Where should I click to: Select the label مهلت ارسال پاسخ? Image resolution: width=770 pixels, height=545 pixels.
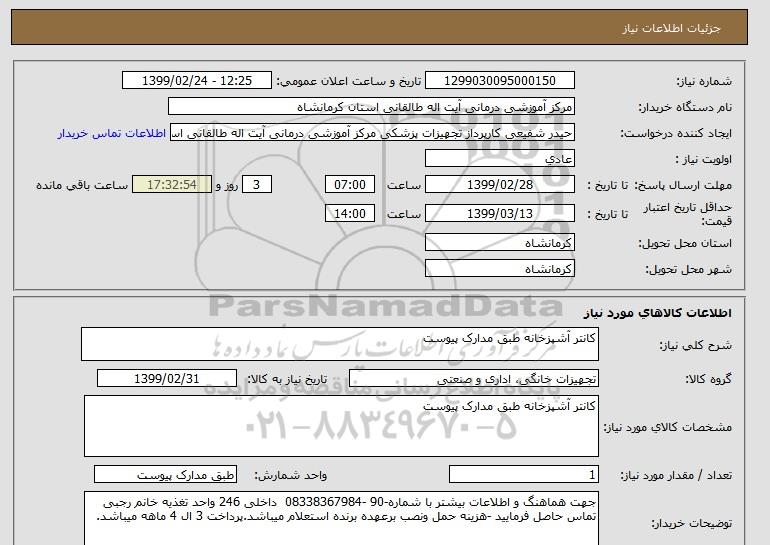683,185
